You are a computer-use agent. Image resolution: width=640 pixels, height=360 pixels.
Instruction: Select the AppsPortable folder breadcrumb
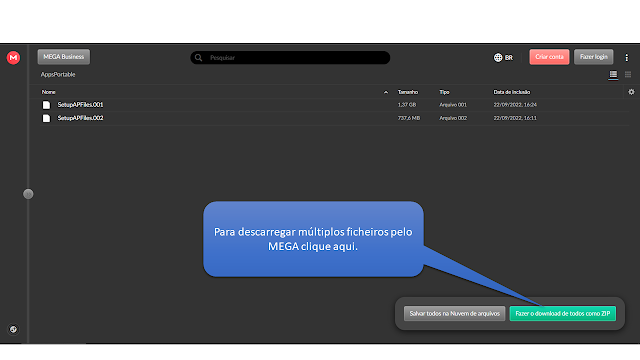[x=58, y=74]
